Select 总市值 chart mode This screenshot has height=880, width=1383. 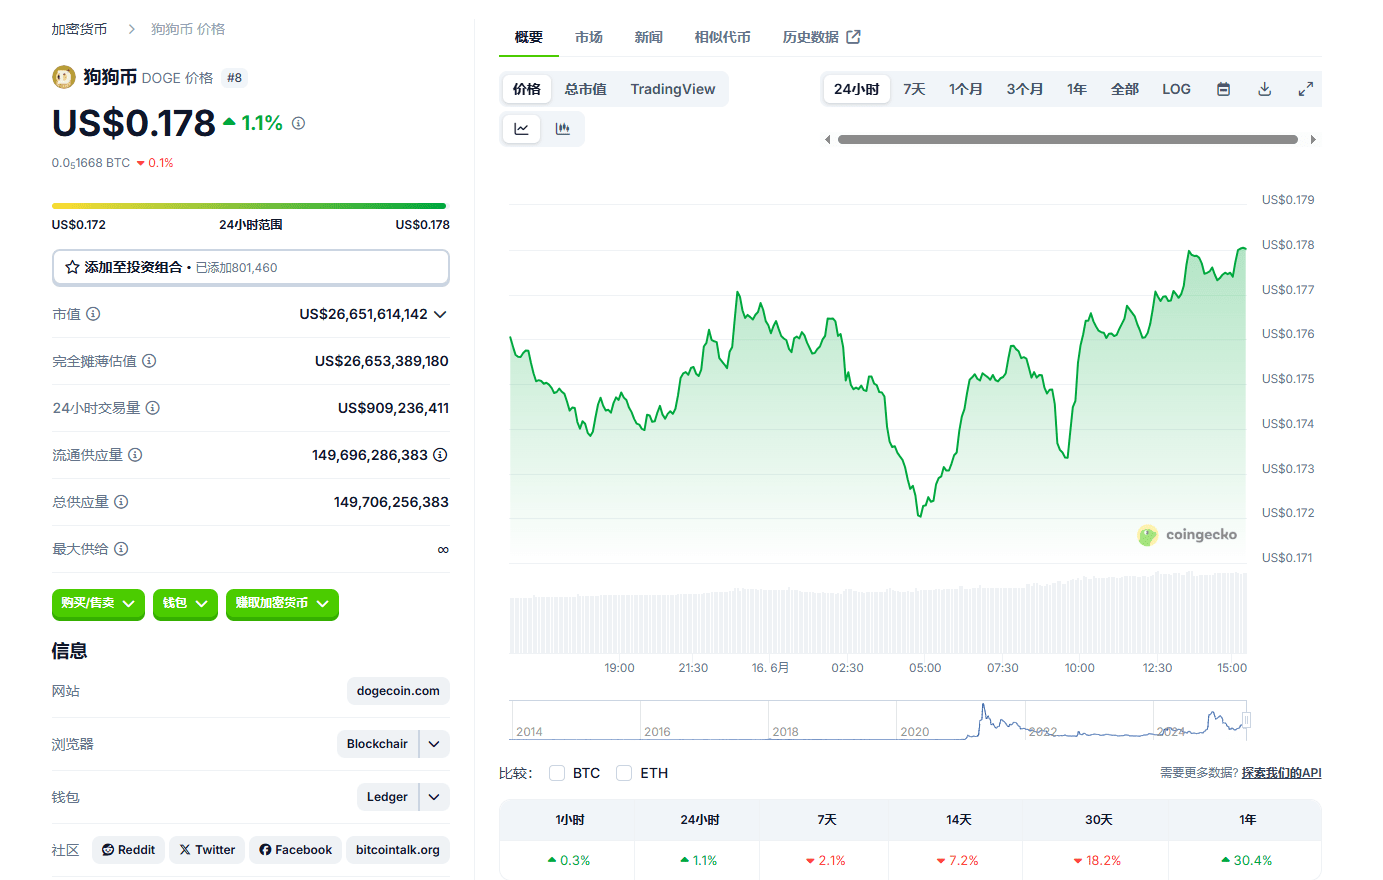tap(585, 89)
